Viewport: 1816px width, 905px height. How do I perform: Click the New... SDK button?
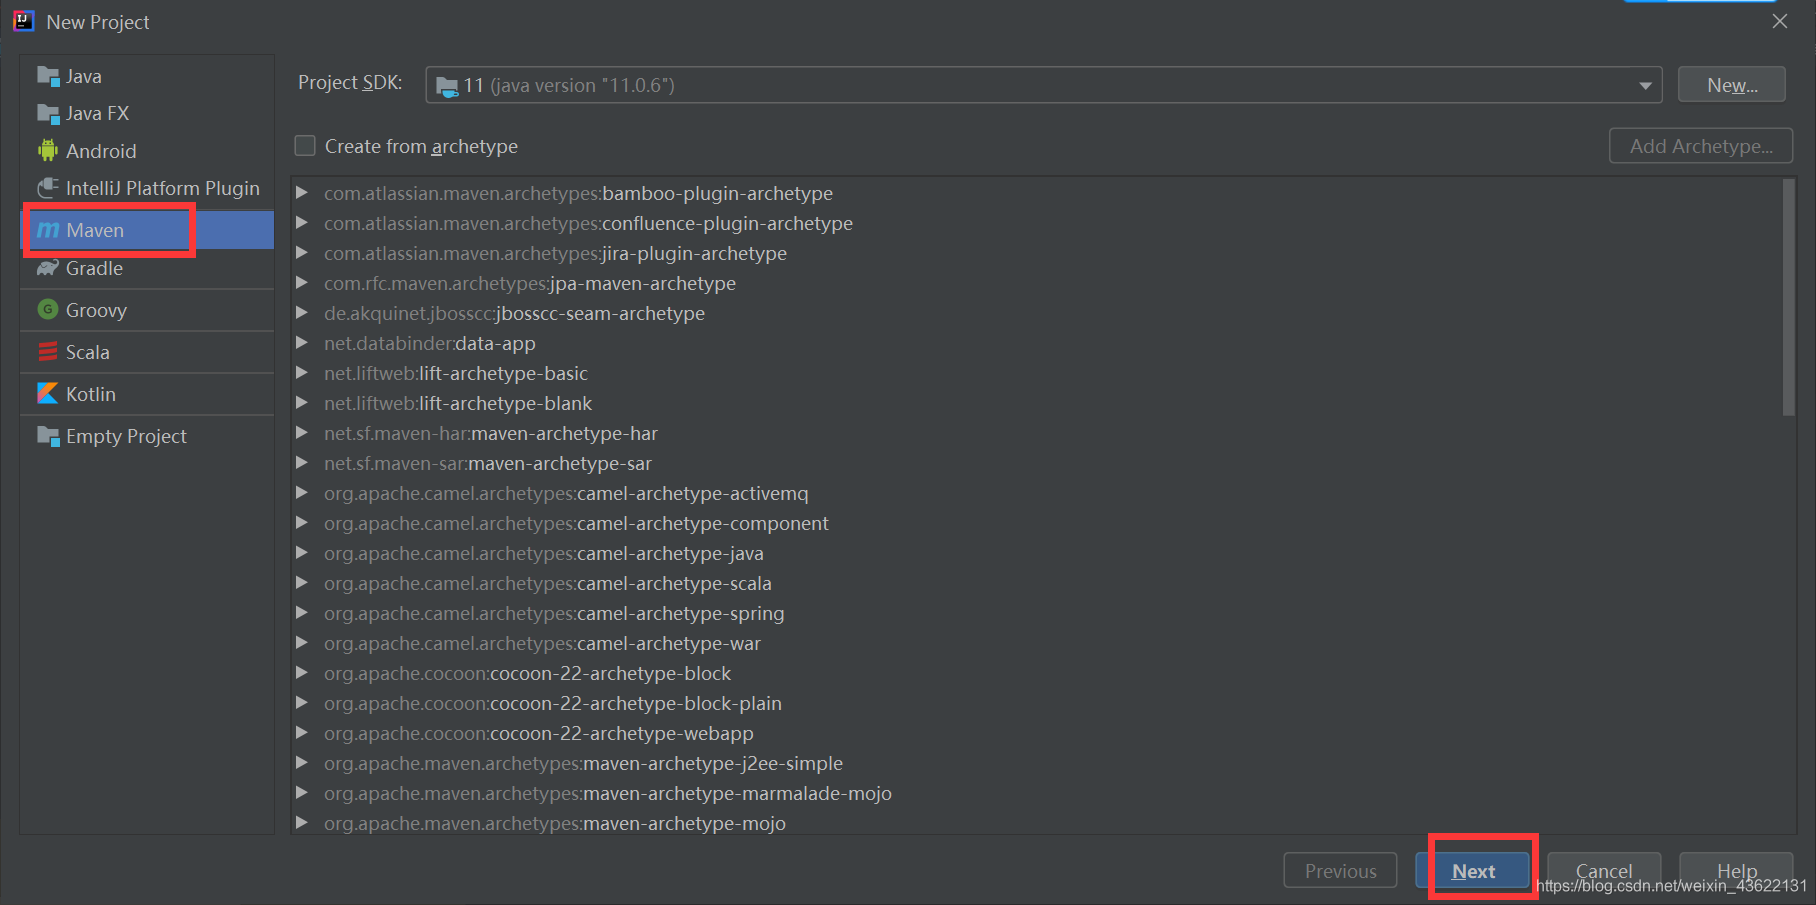[x=1732, y=85]
